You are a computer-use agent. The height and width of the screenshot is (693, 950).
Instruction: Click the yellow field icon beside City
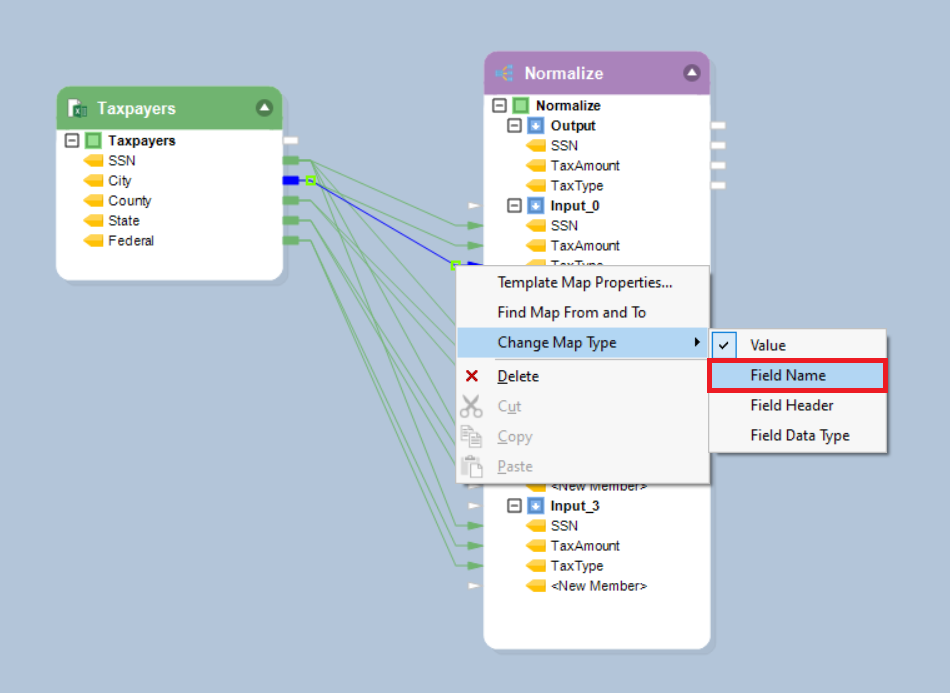coord(93,181)
